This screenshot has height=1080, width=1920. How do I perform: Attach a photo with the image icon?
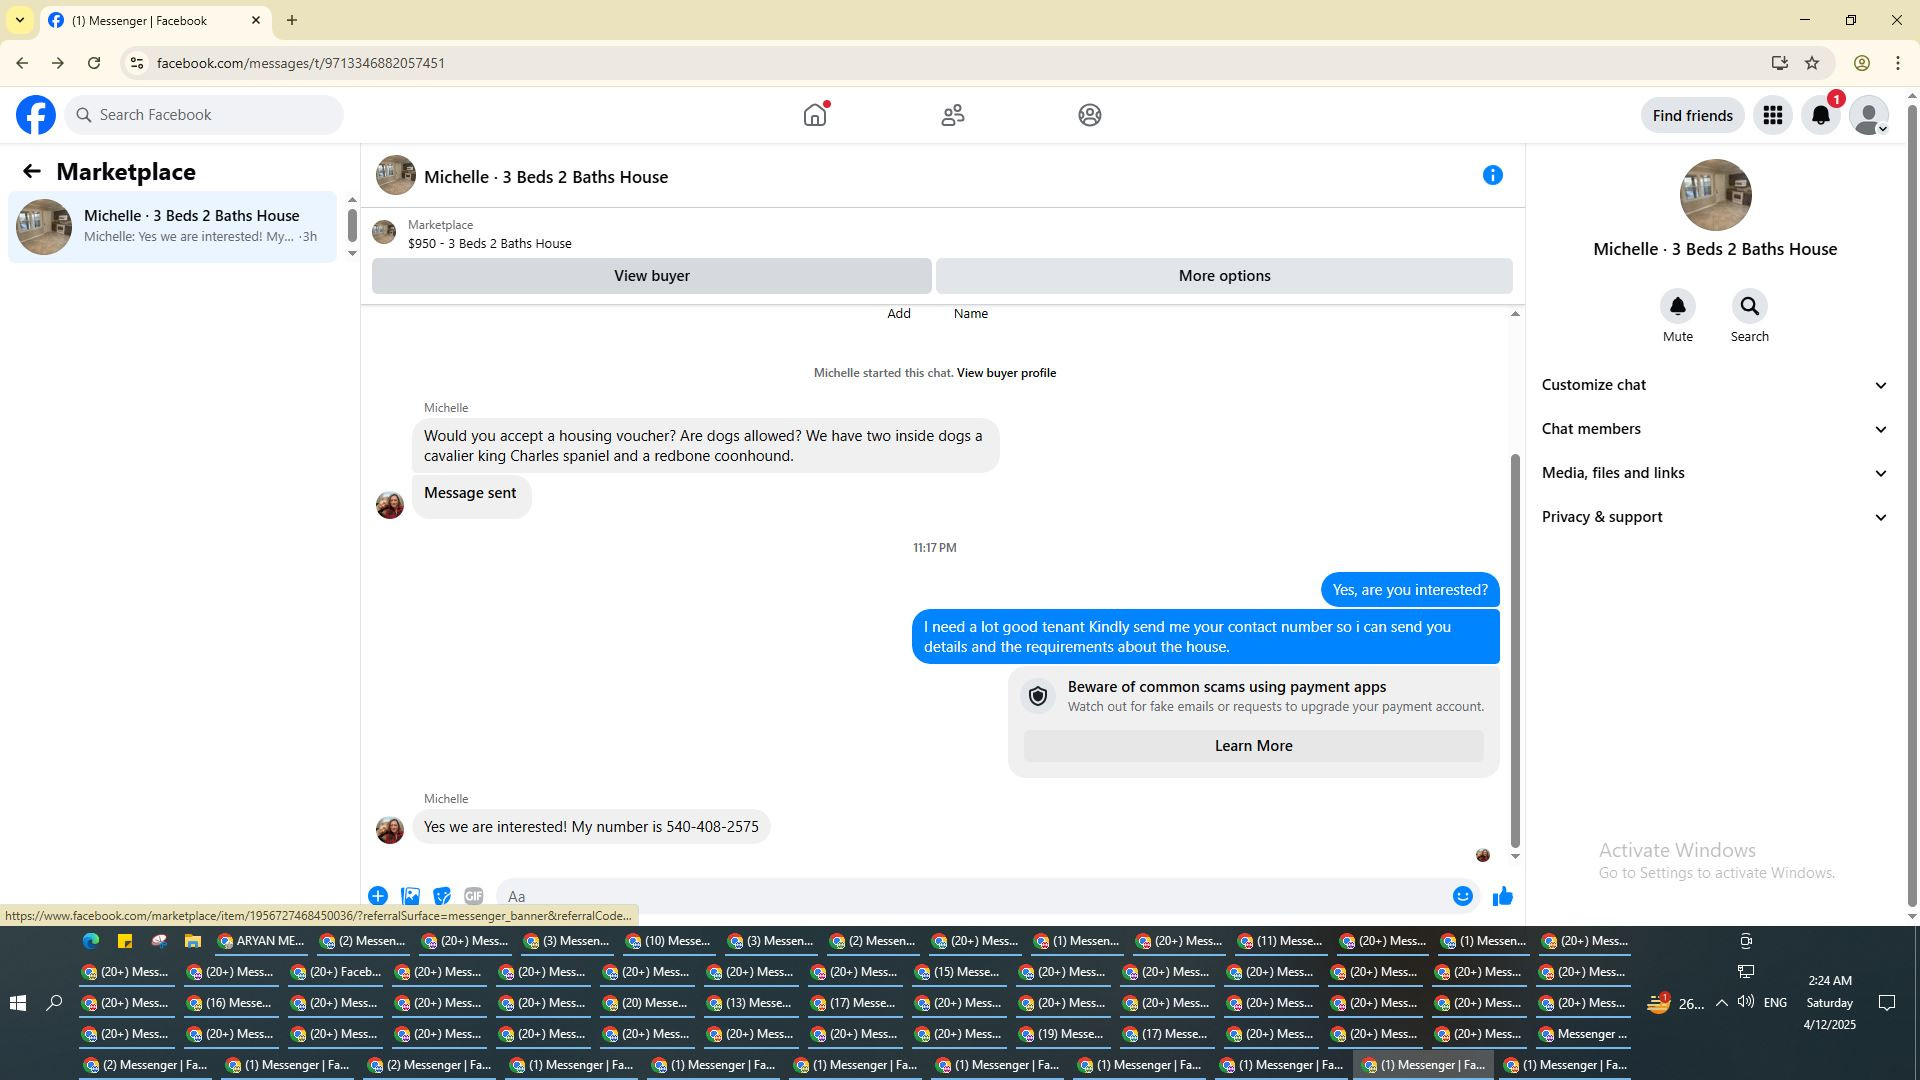pos(410,896)
